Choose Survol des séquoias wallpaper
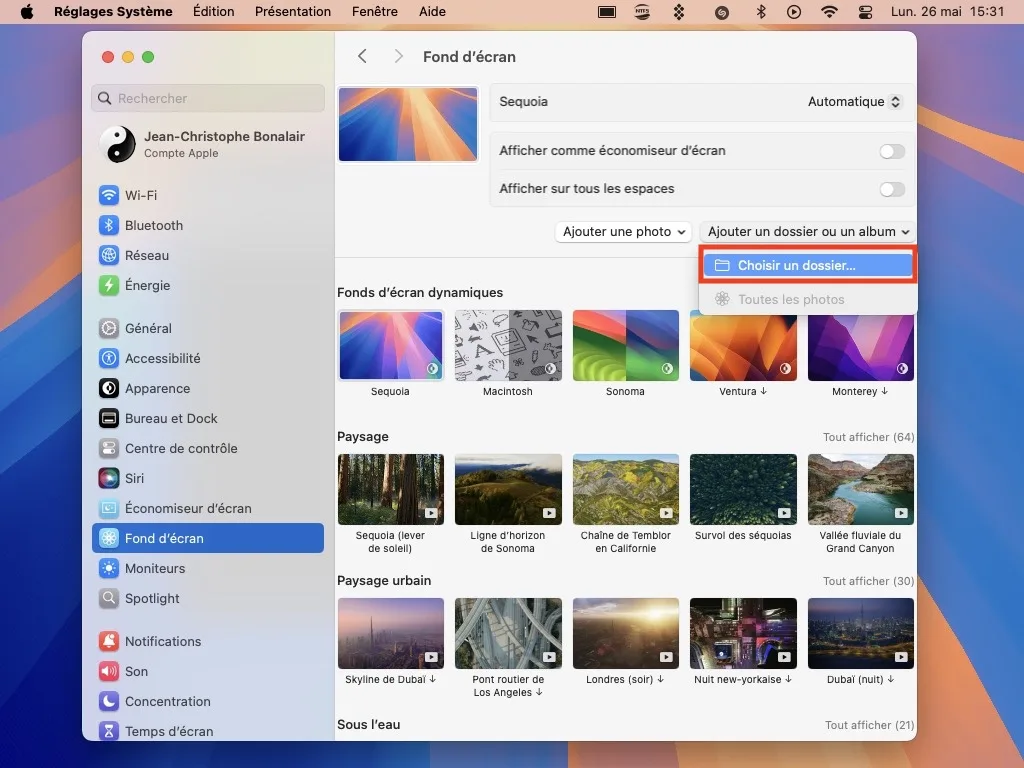This screenshot has height=768, width=1024. click(x=743, y=489)
